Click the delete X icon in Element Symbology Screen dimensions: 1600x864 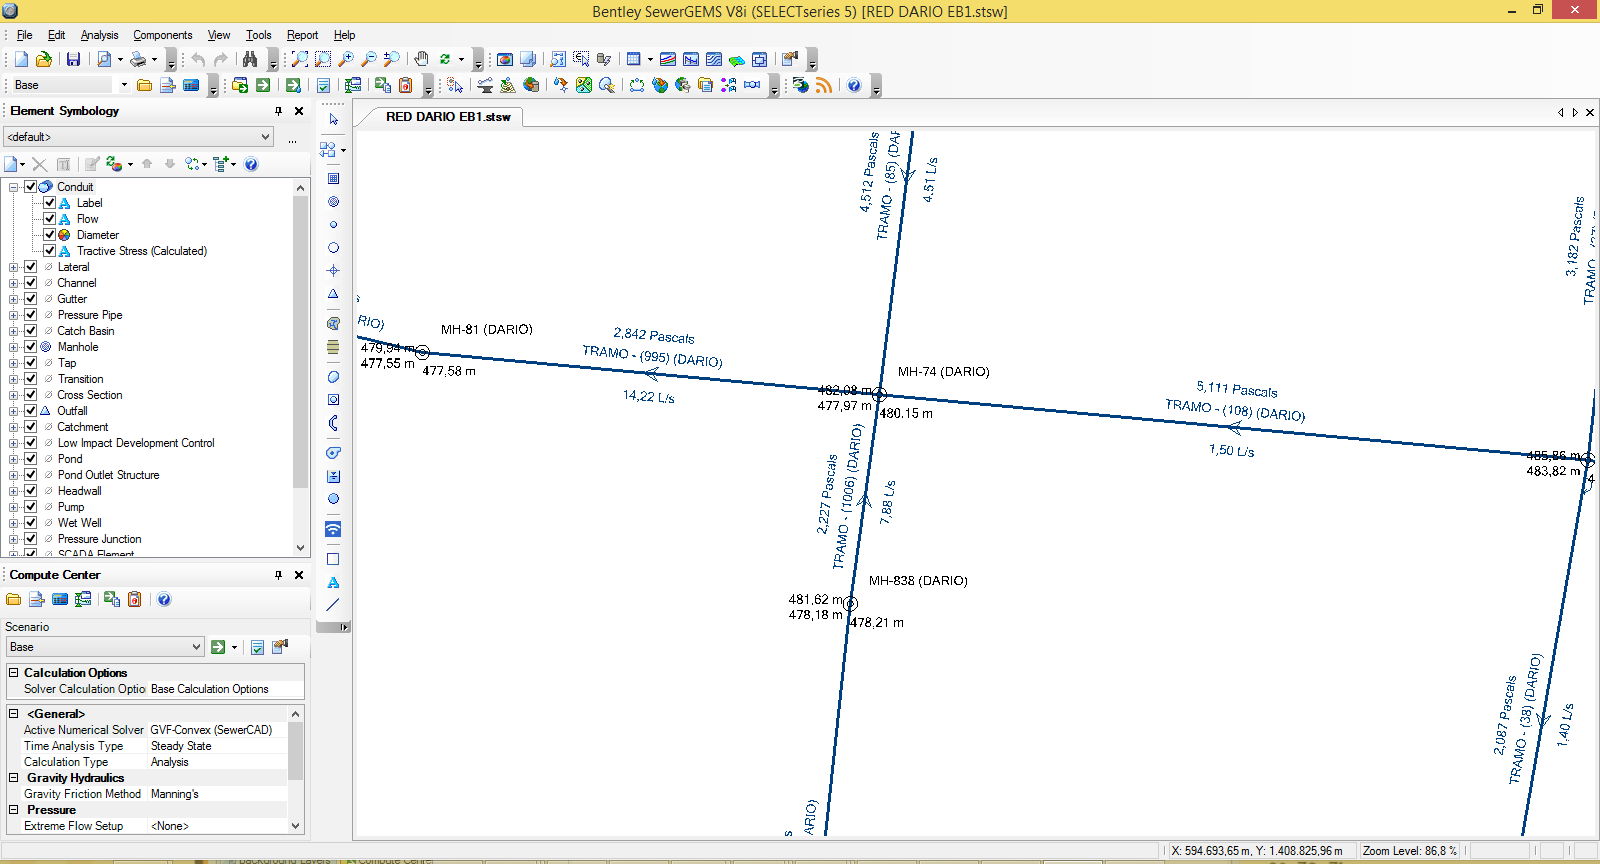click(39, 164)
